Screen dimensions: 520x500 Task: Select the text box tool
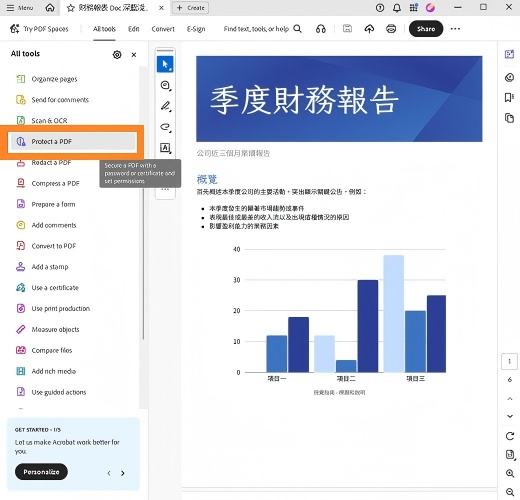click(165, 148)
